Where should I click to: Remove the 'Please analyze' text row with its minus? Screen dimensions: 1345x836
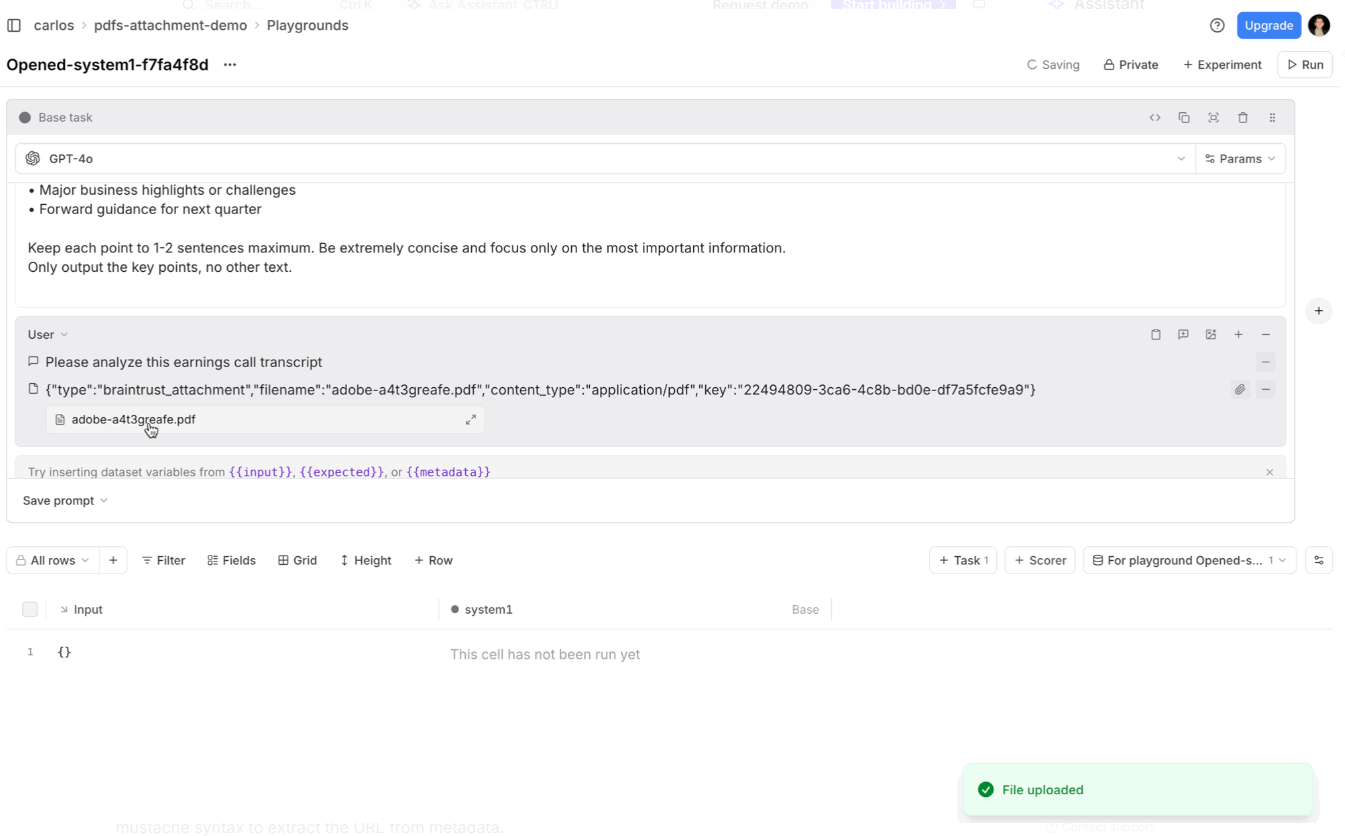[x=1266, y=362]
